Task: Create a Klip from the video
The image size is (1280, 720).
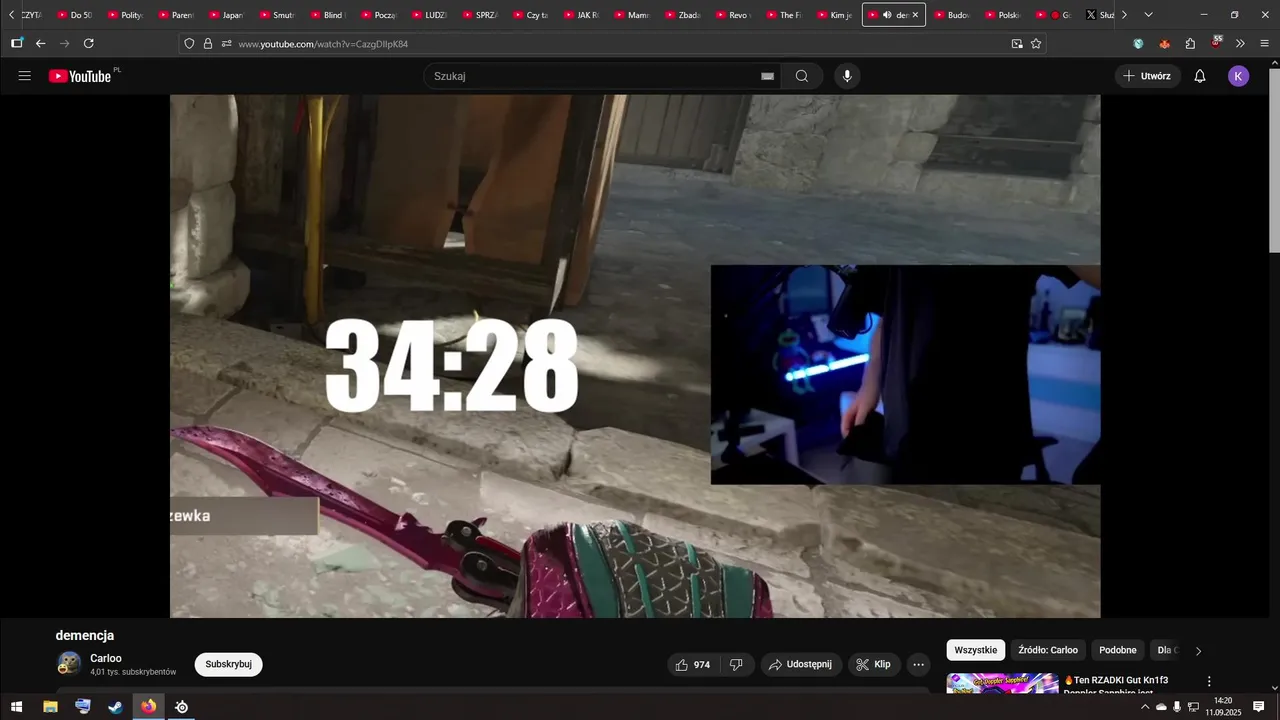Action: click(x=874, y=664)
